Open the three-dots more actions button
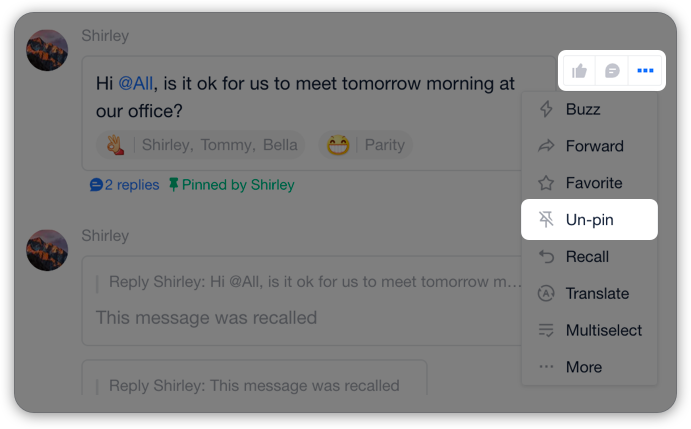The height and width of the screenshot is (429, 691). tap(645, 71)
